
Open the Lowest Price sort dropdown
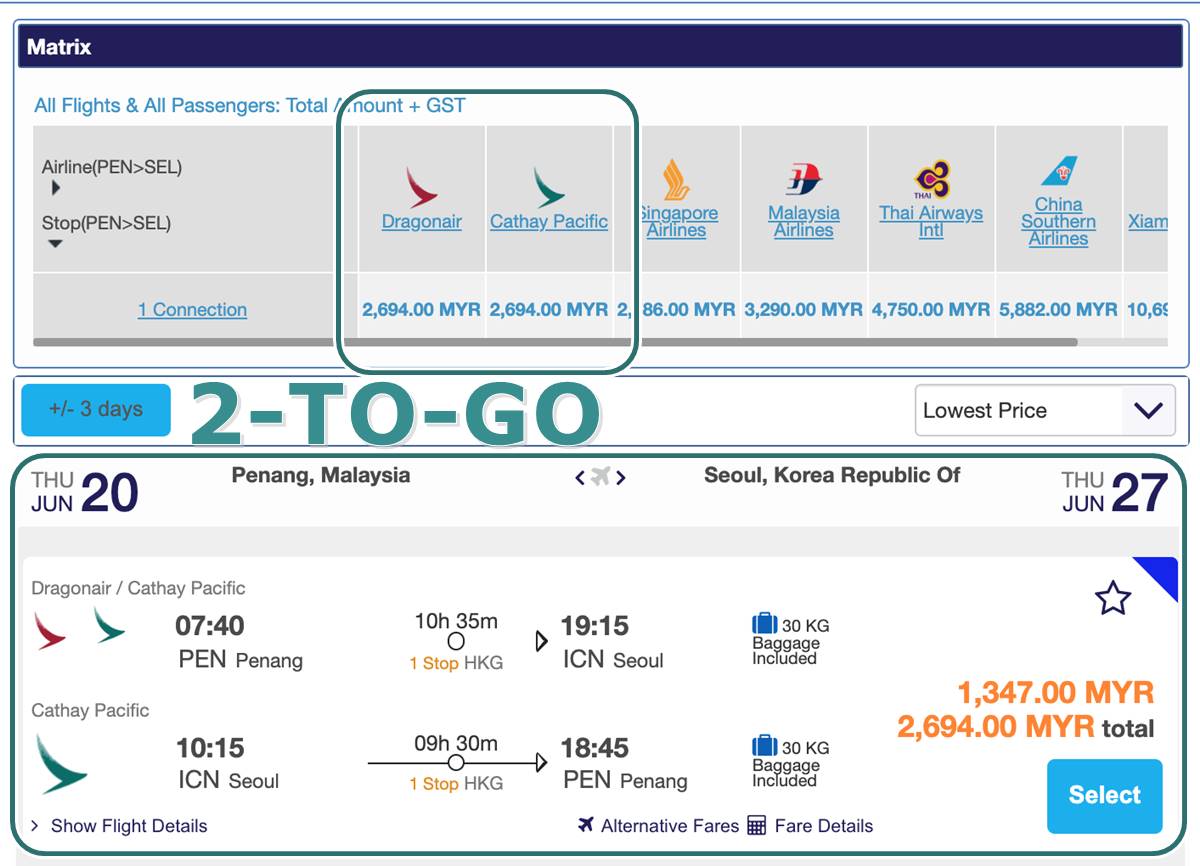point(1045,410)
